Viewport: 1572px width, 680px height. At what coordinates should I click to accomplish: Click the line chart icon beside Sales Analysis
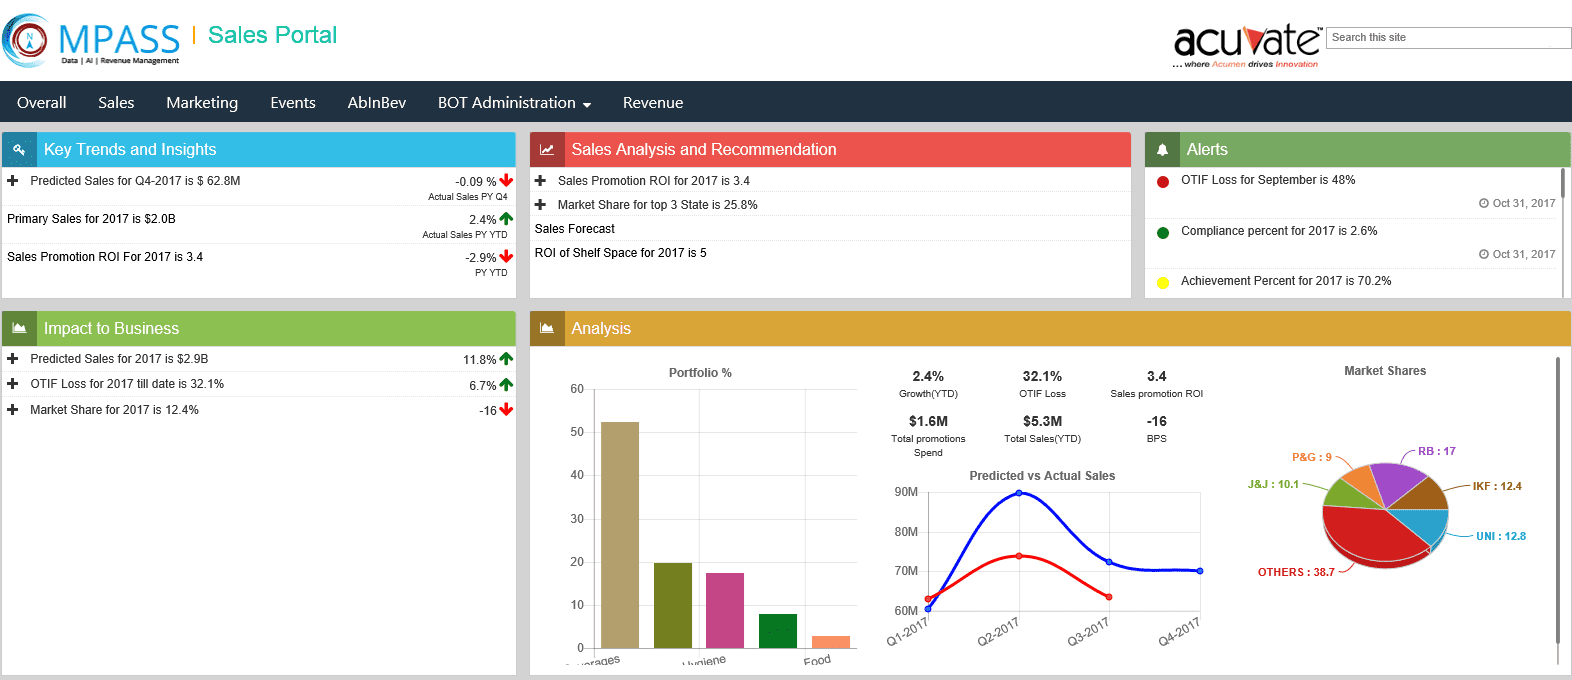[x=547, y=150]
